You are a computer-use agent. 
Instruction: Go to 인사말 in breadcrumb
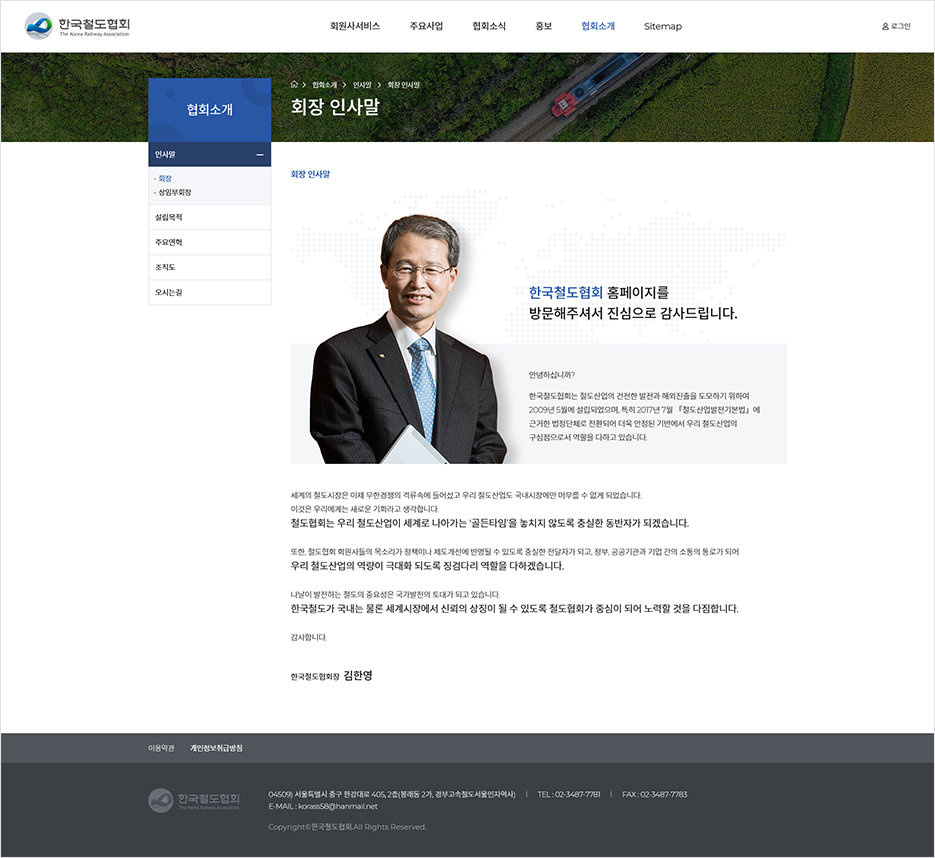(362, 85)
